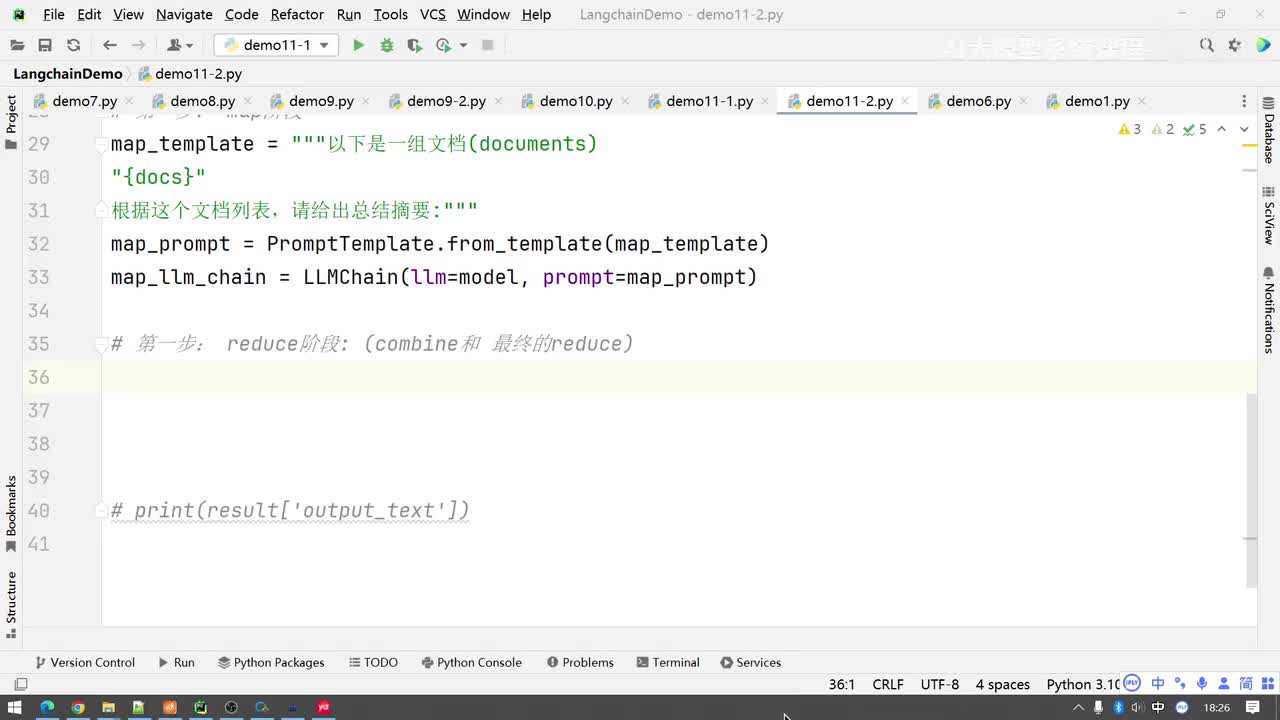Switch to the demo6.py tab
1280x720 pixels.
click(978, 101)
